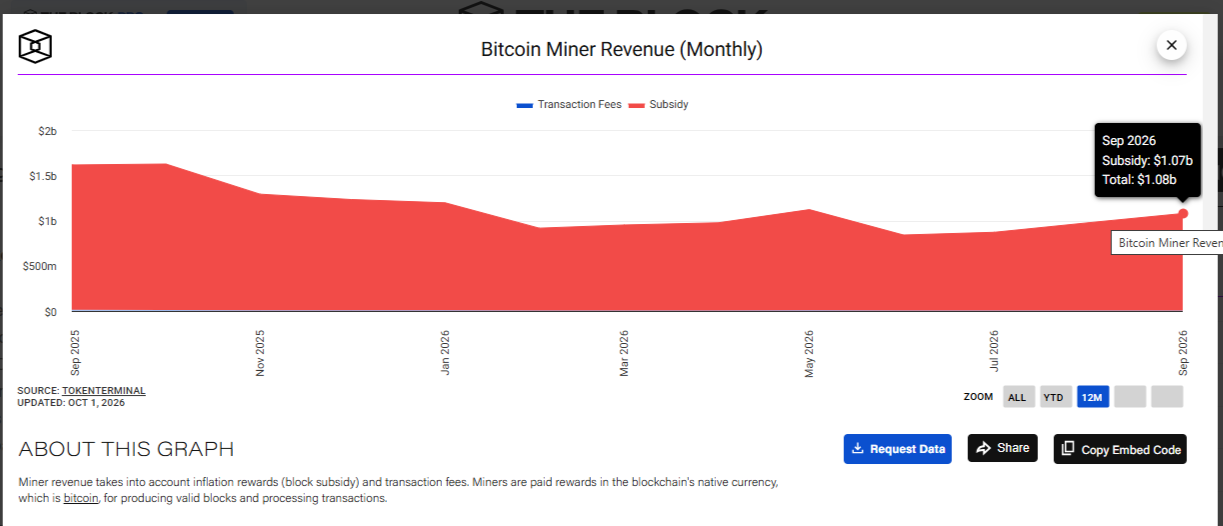Image resolution: width=1223 pixels, height=526 pixels.
Task: Click the May 2026 axis label
Action: [809, 353]
